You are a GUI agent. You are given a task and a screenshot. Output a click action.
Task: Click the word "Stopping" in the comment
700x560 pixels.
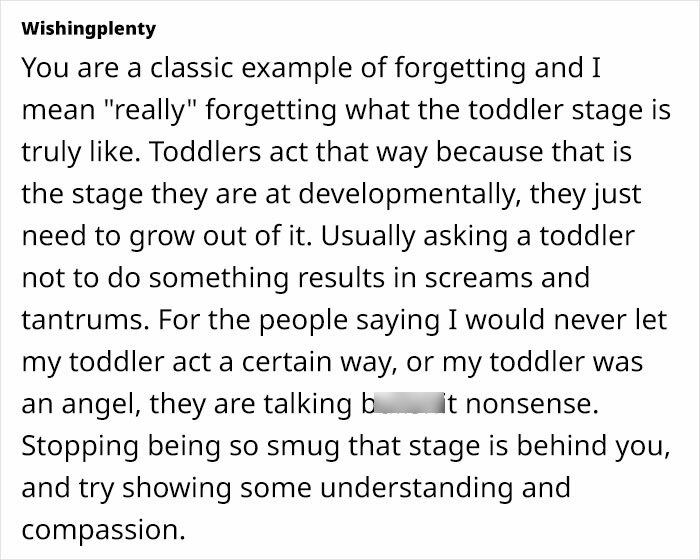coord(80,447)
